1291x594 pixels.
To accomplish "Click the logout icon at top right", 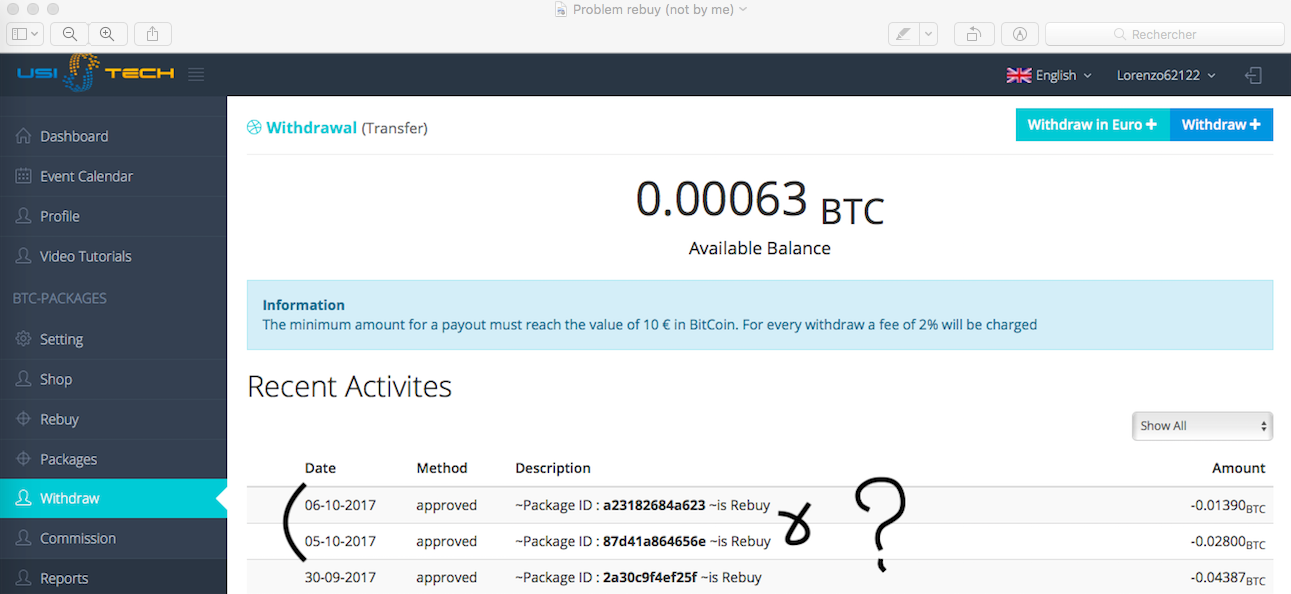I will tap(1253, 74).
